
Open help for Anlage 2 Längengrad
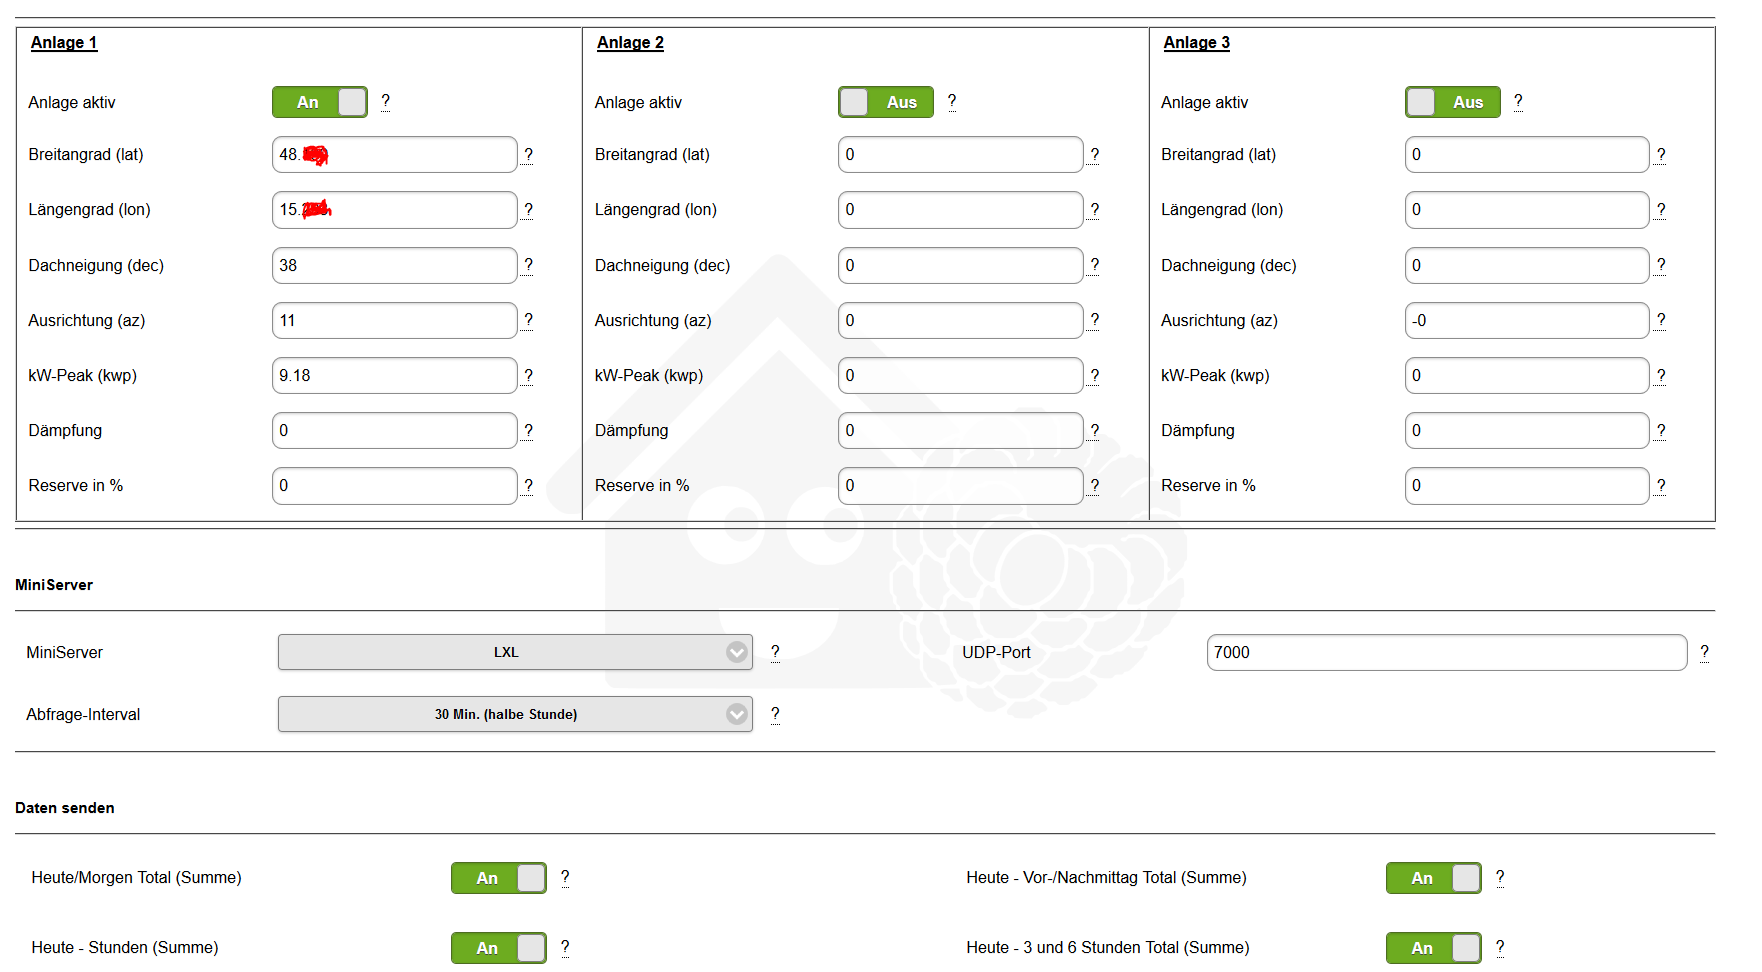1095,210
